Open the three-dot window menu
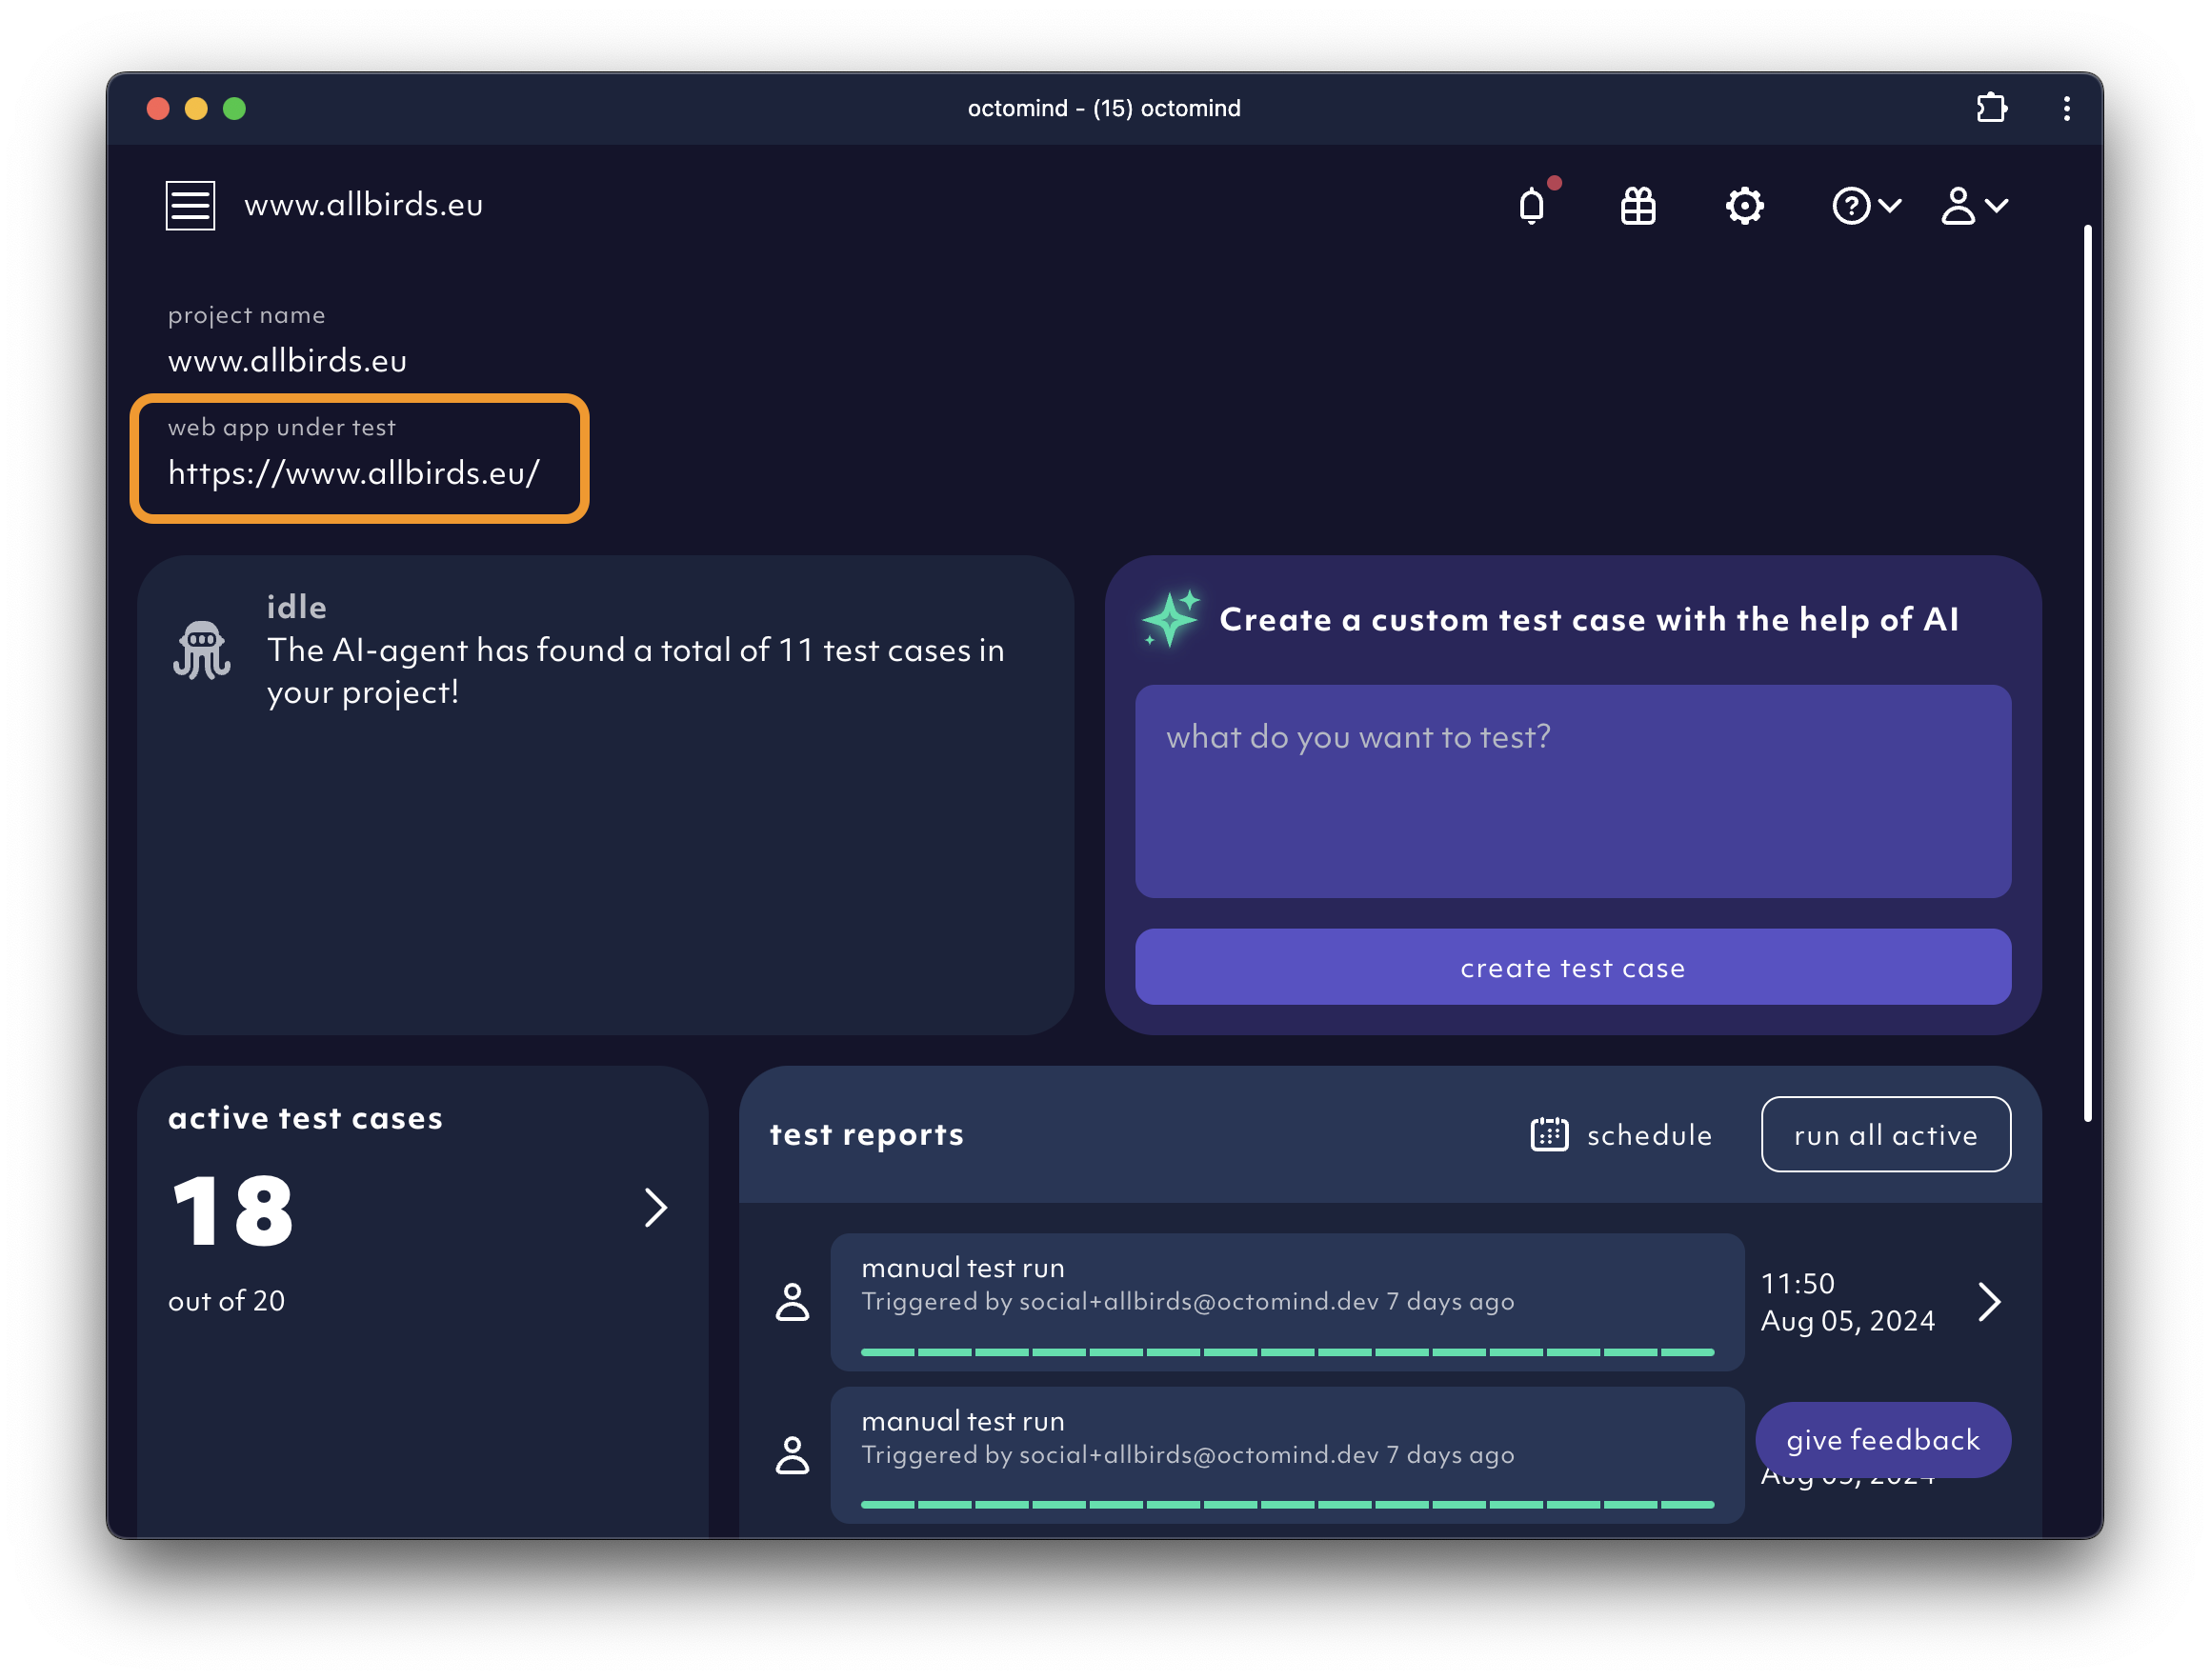The image size is (2210, 1680). tap(2066, 108)
